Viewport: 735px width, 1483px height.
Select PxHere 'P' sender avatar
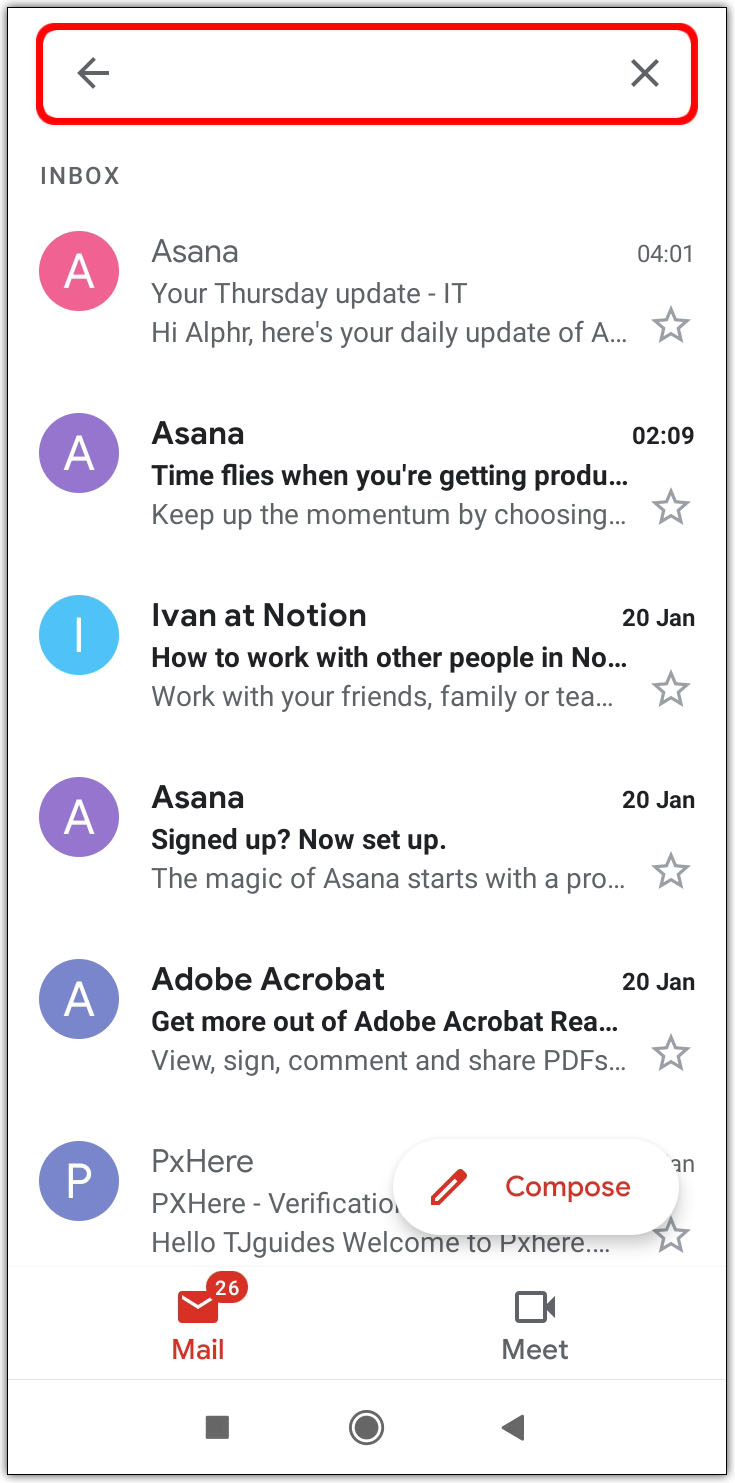[79, 1181]
